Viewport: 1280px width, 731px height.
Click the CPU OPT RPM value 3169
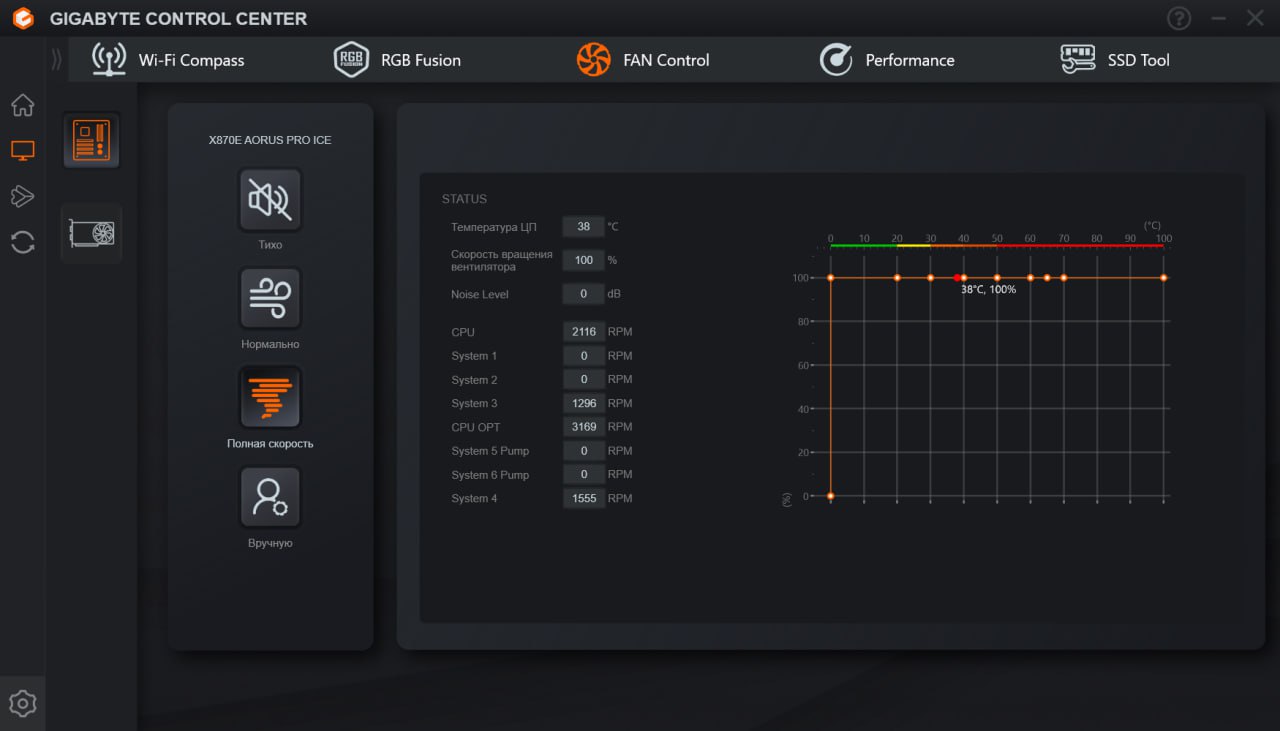pos(584,427)
